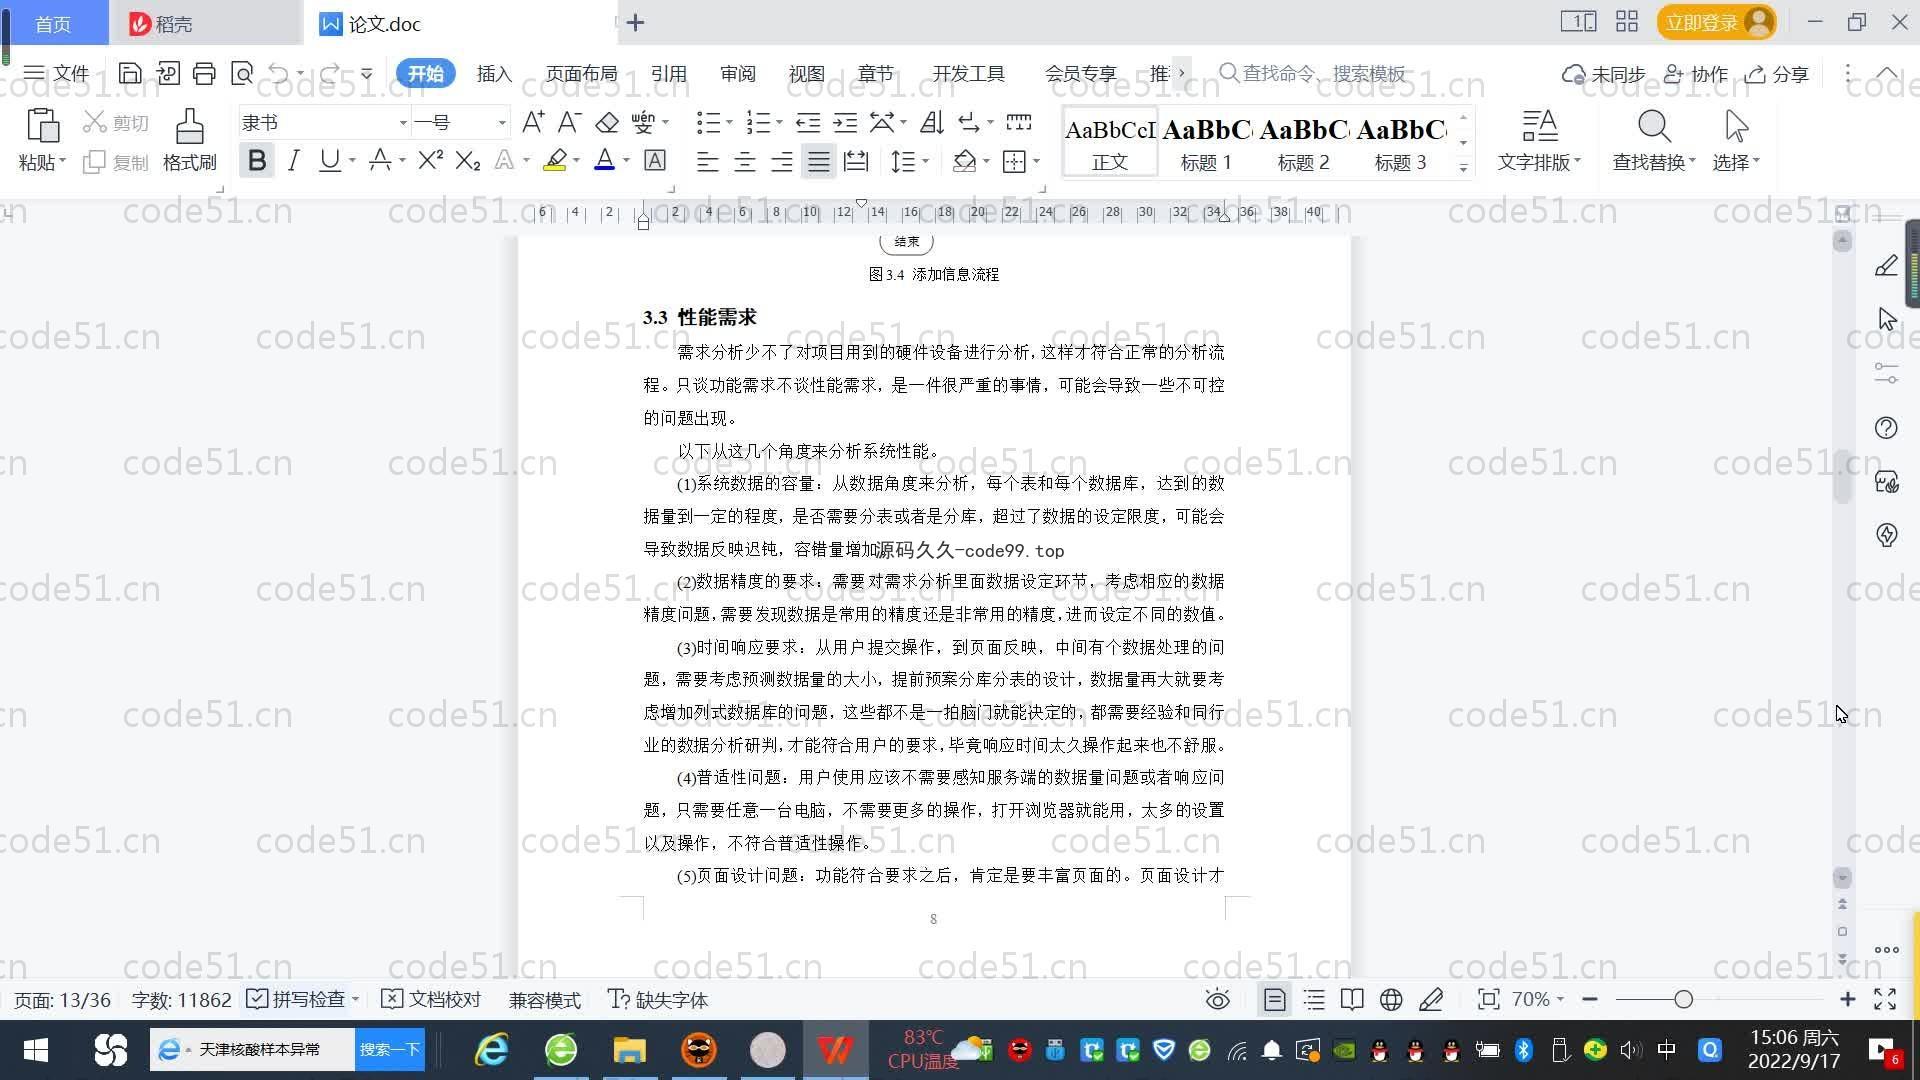Click the search commands field
1920x1080 pixels.
[1312, 74]
